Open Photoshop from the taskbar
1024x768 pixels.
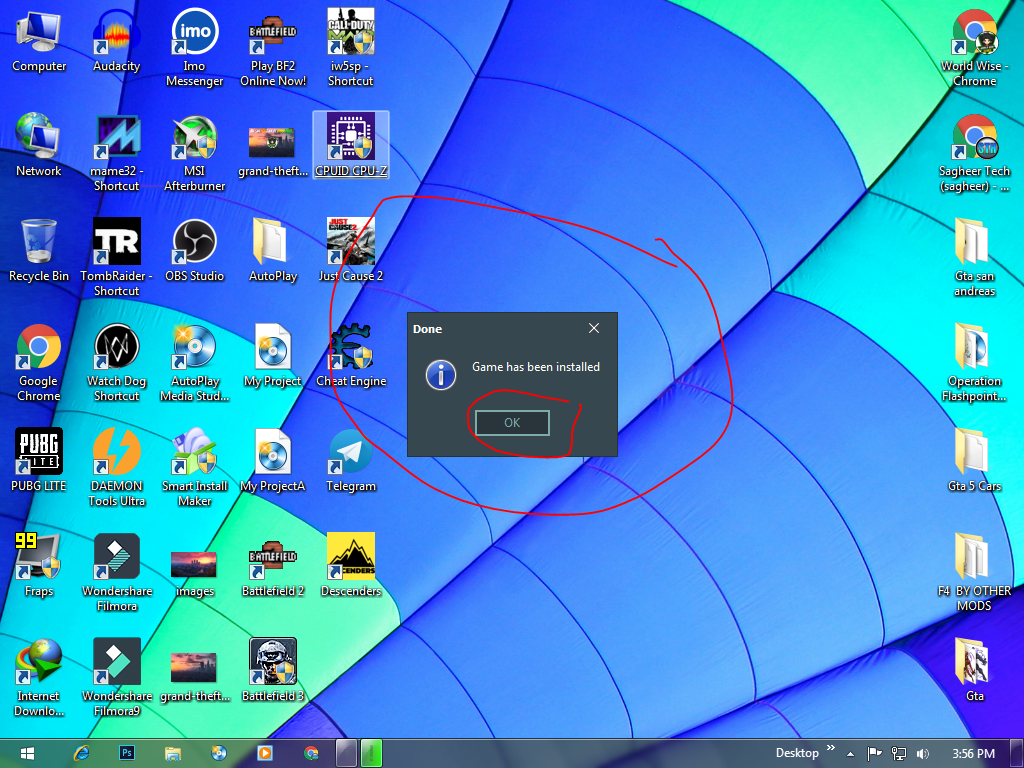click(127, 753)
